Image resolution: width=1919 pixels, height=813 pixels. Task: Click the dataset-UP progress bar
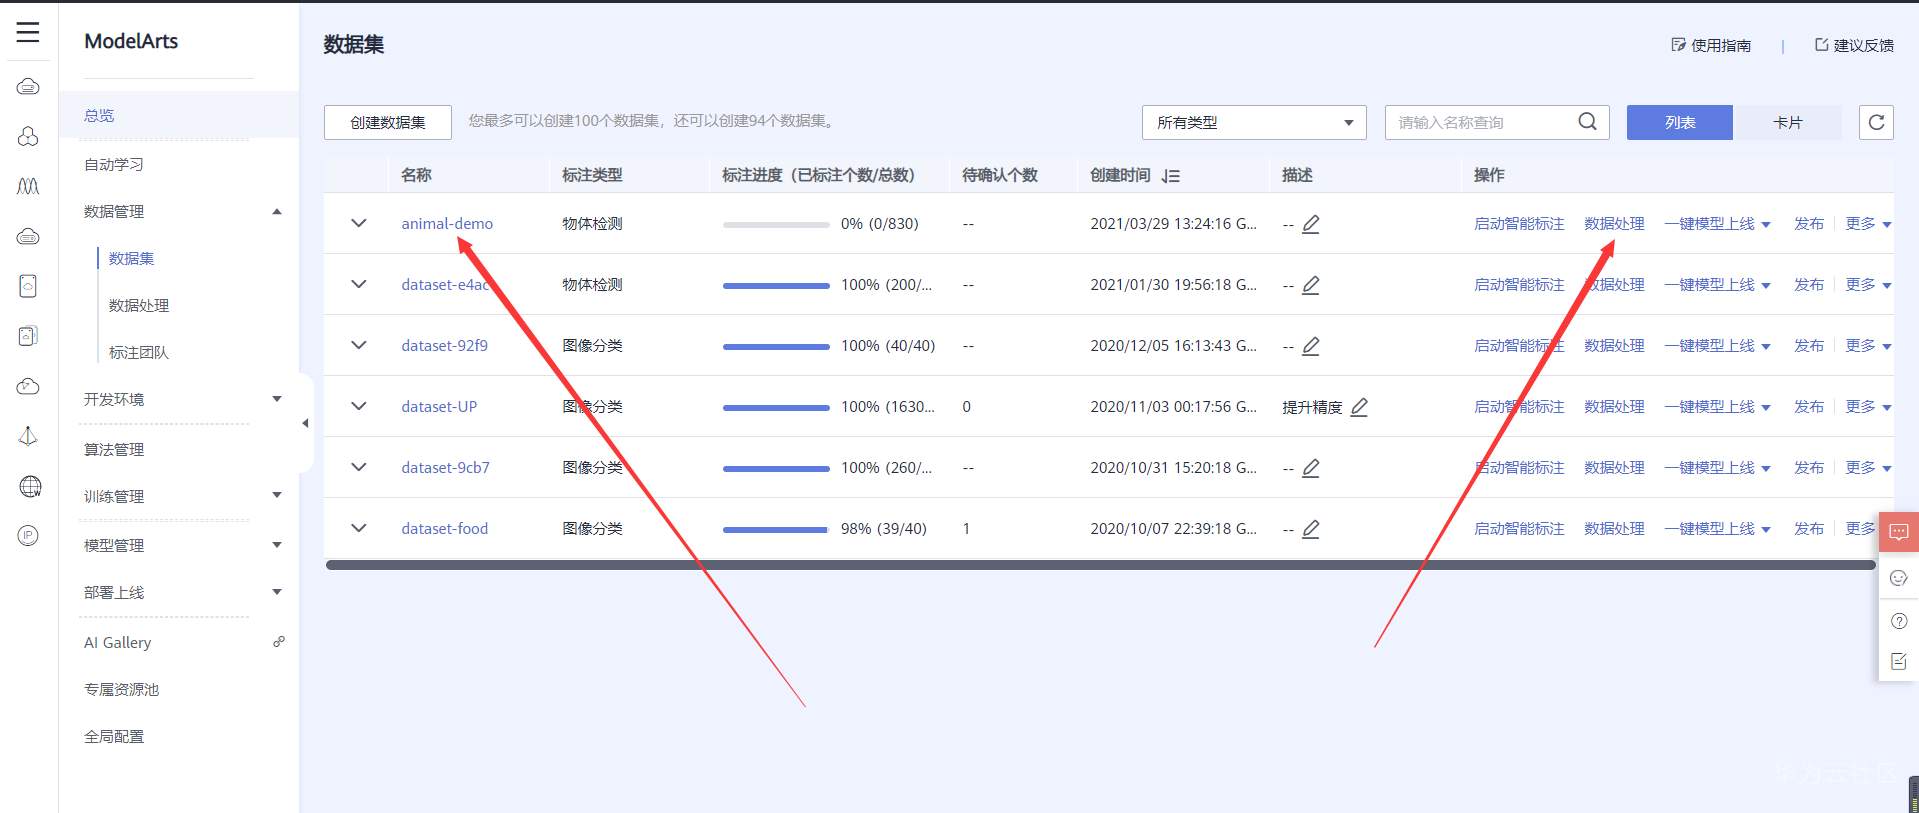776,408
